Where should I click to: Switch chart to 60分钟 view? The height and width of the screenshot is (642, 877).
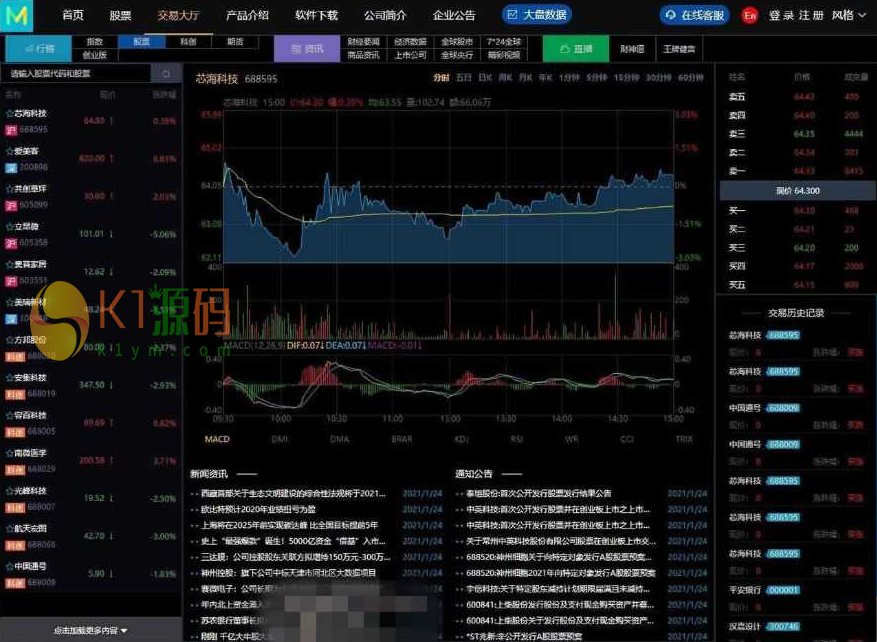coord(691,77)
